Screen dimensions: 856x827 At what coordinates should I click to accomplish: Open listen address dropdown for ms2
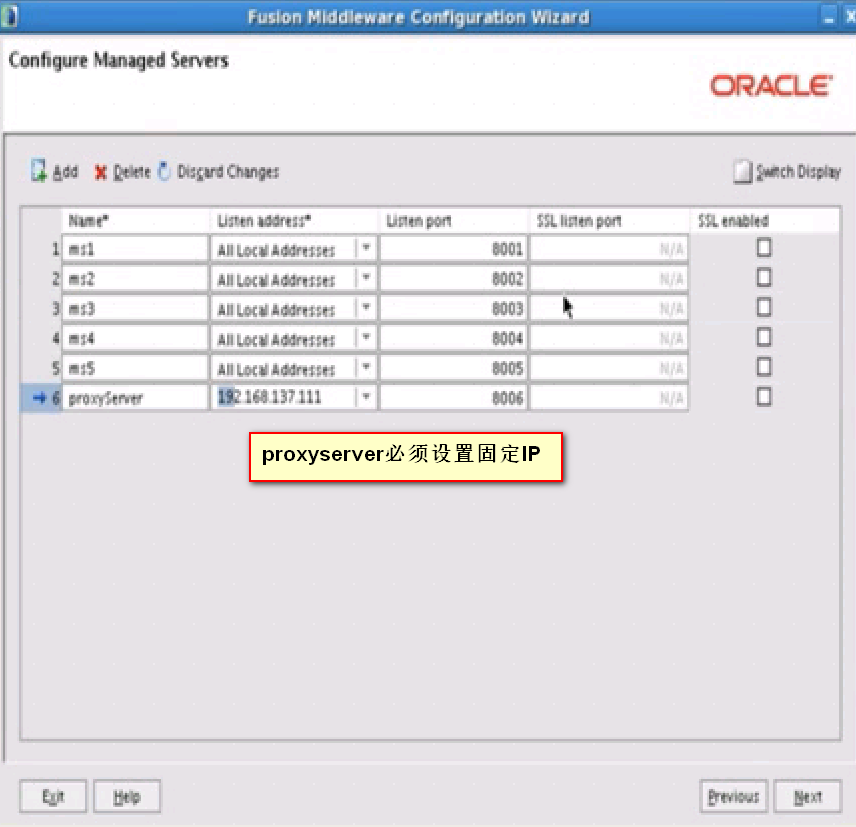click(x=366, y=278)
